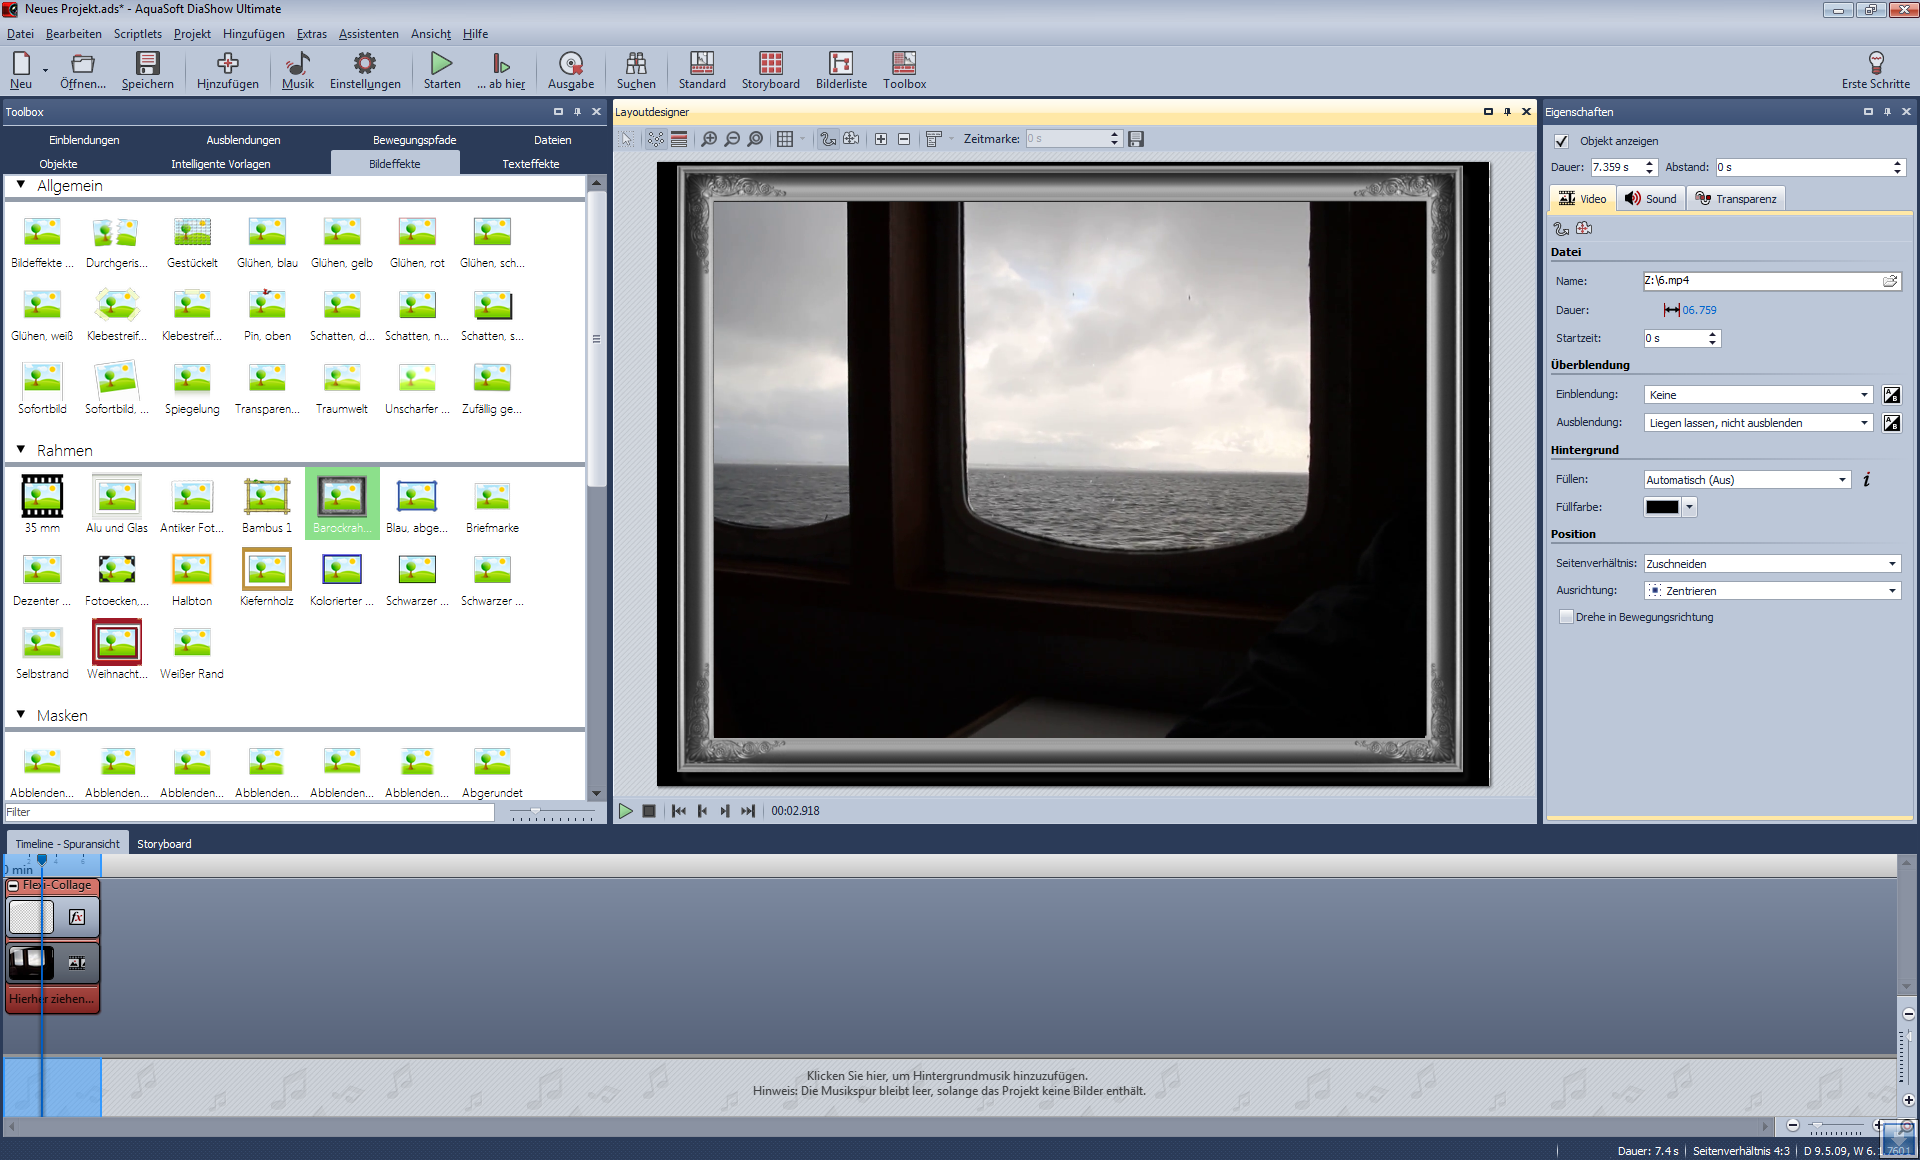
Task: Click the Texteffekte toolbox tab
Action: tap(530, 164)
